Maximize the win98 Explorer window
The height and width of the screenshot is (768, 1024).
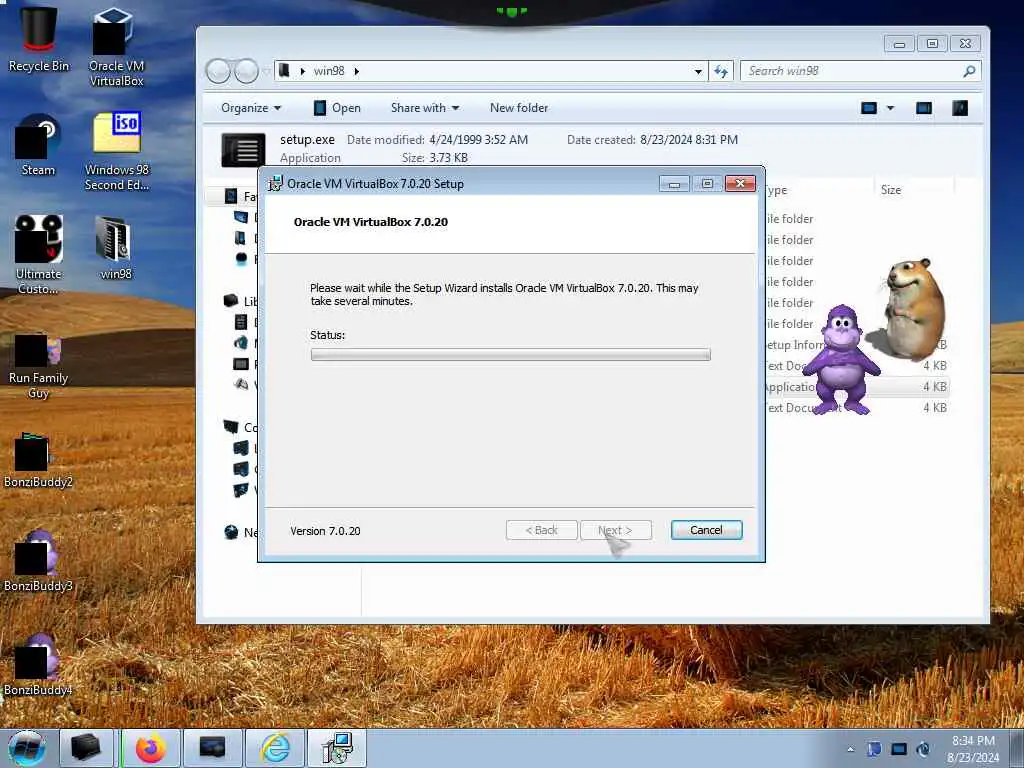932,44
